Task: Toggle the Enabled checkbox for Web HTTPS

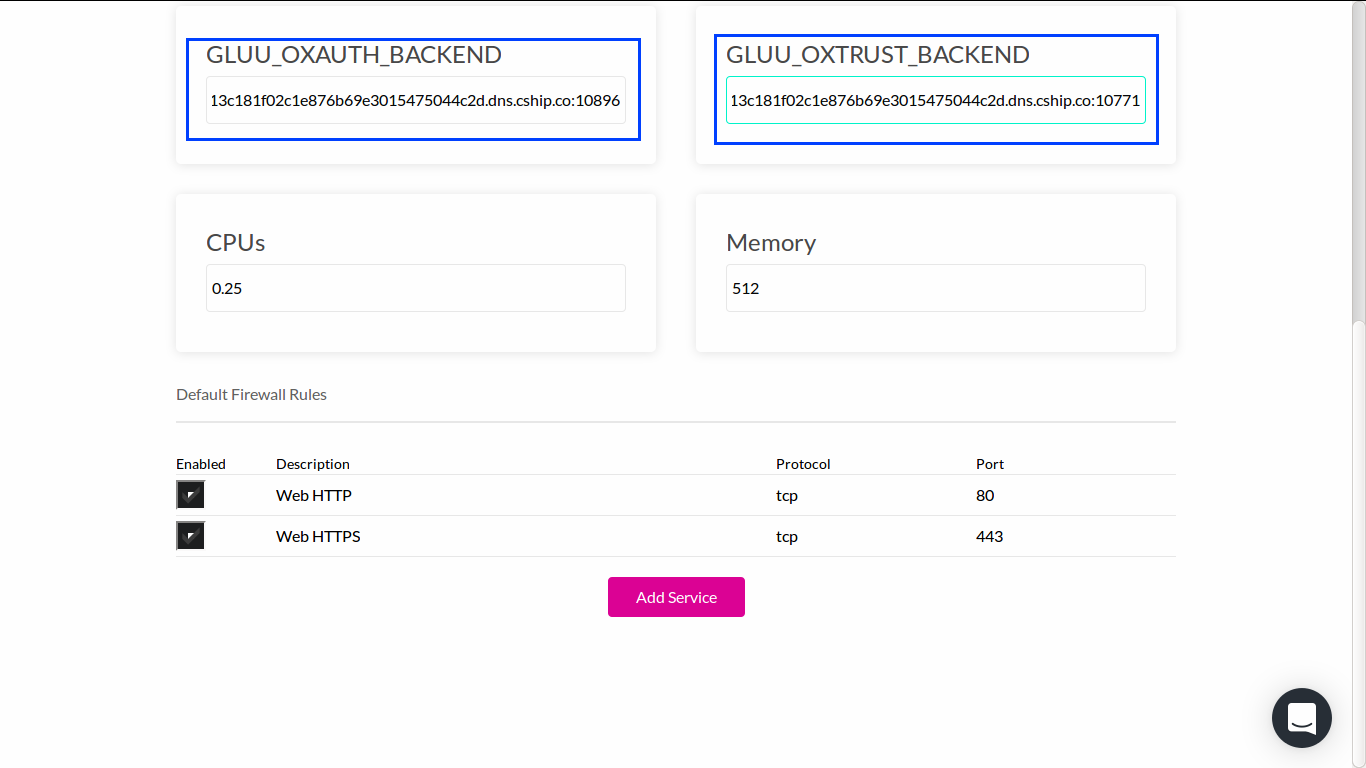Action: (x=190, y=535)
